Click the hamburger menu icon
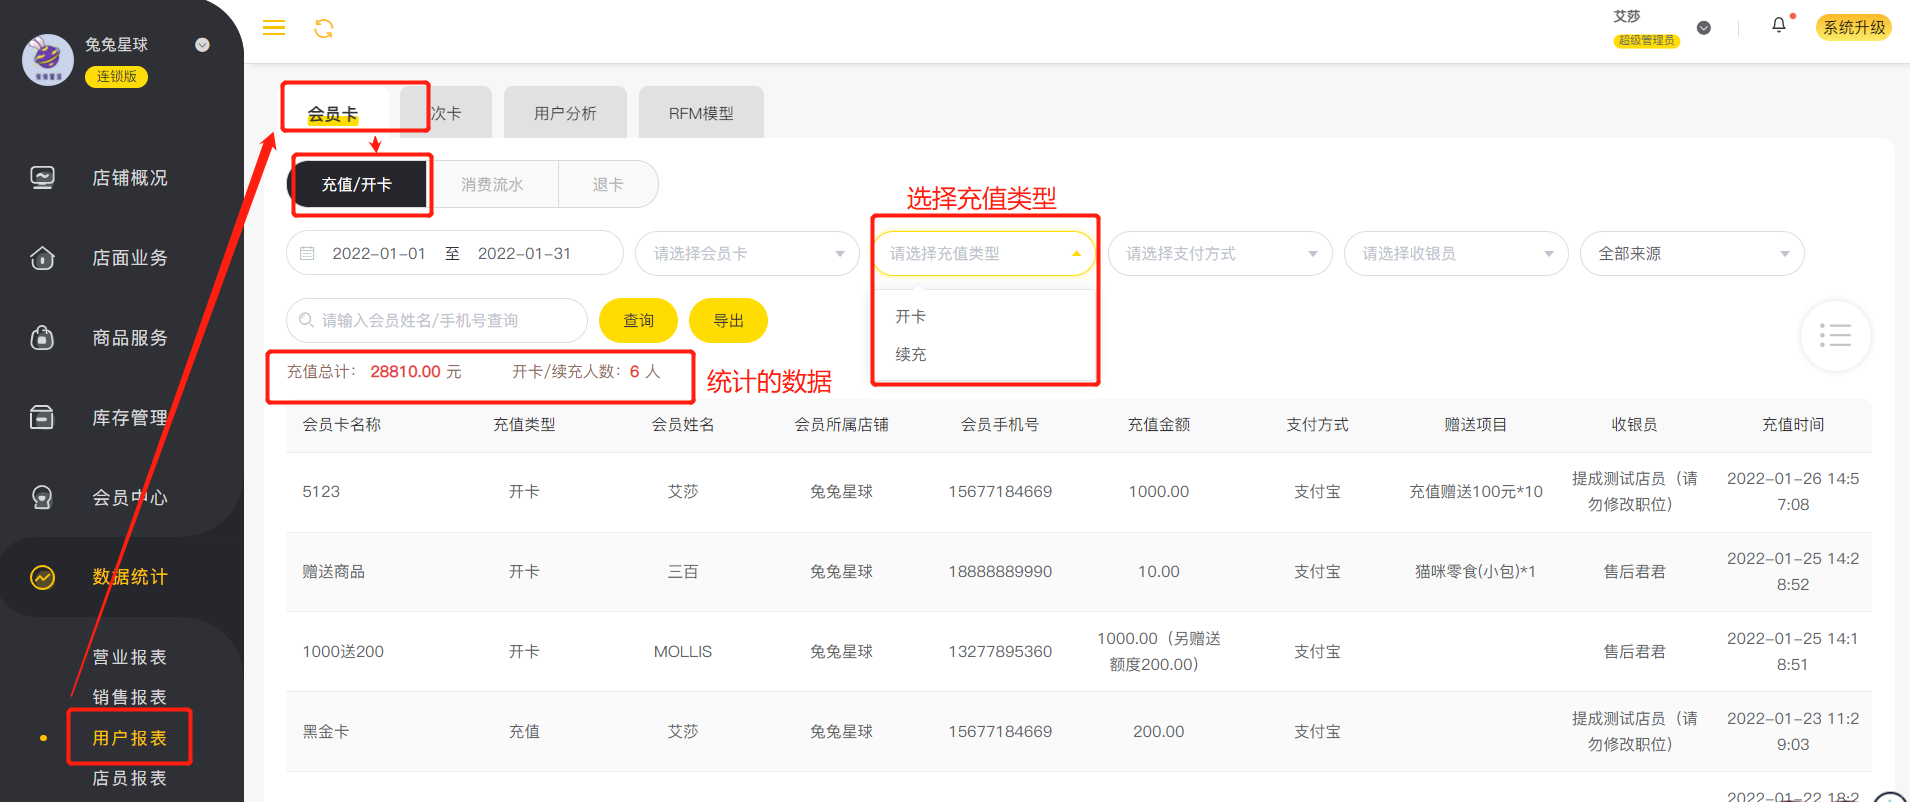This screenshot has width=1910, height=802. point(274,28)
